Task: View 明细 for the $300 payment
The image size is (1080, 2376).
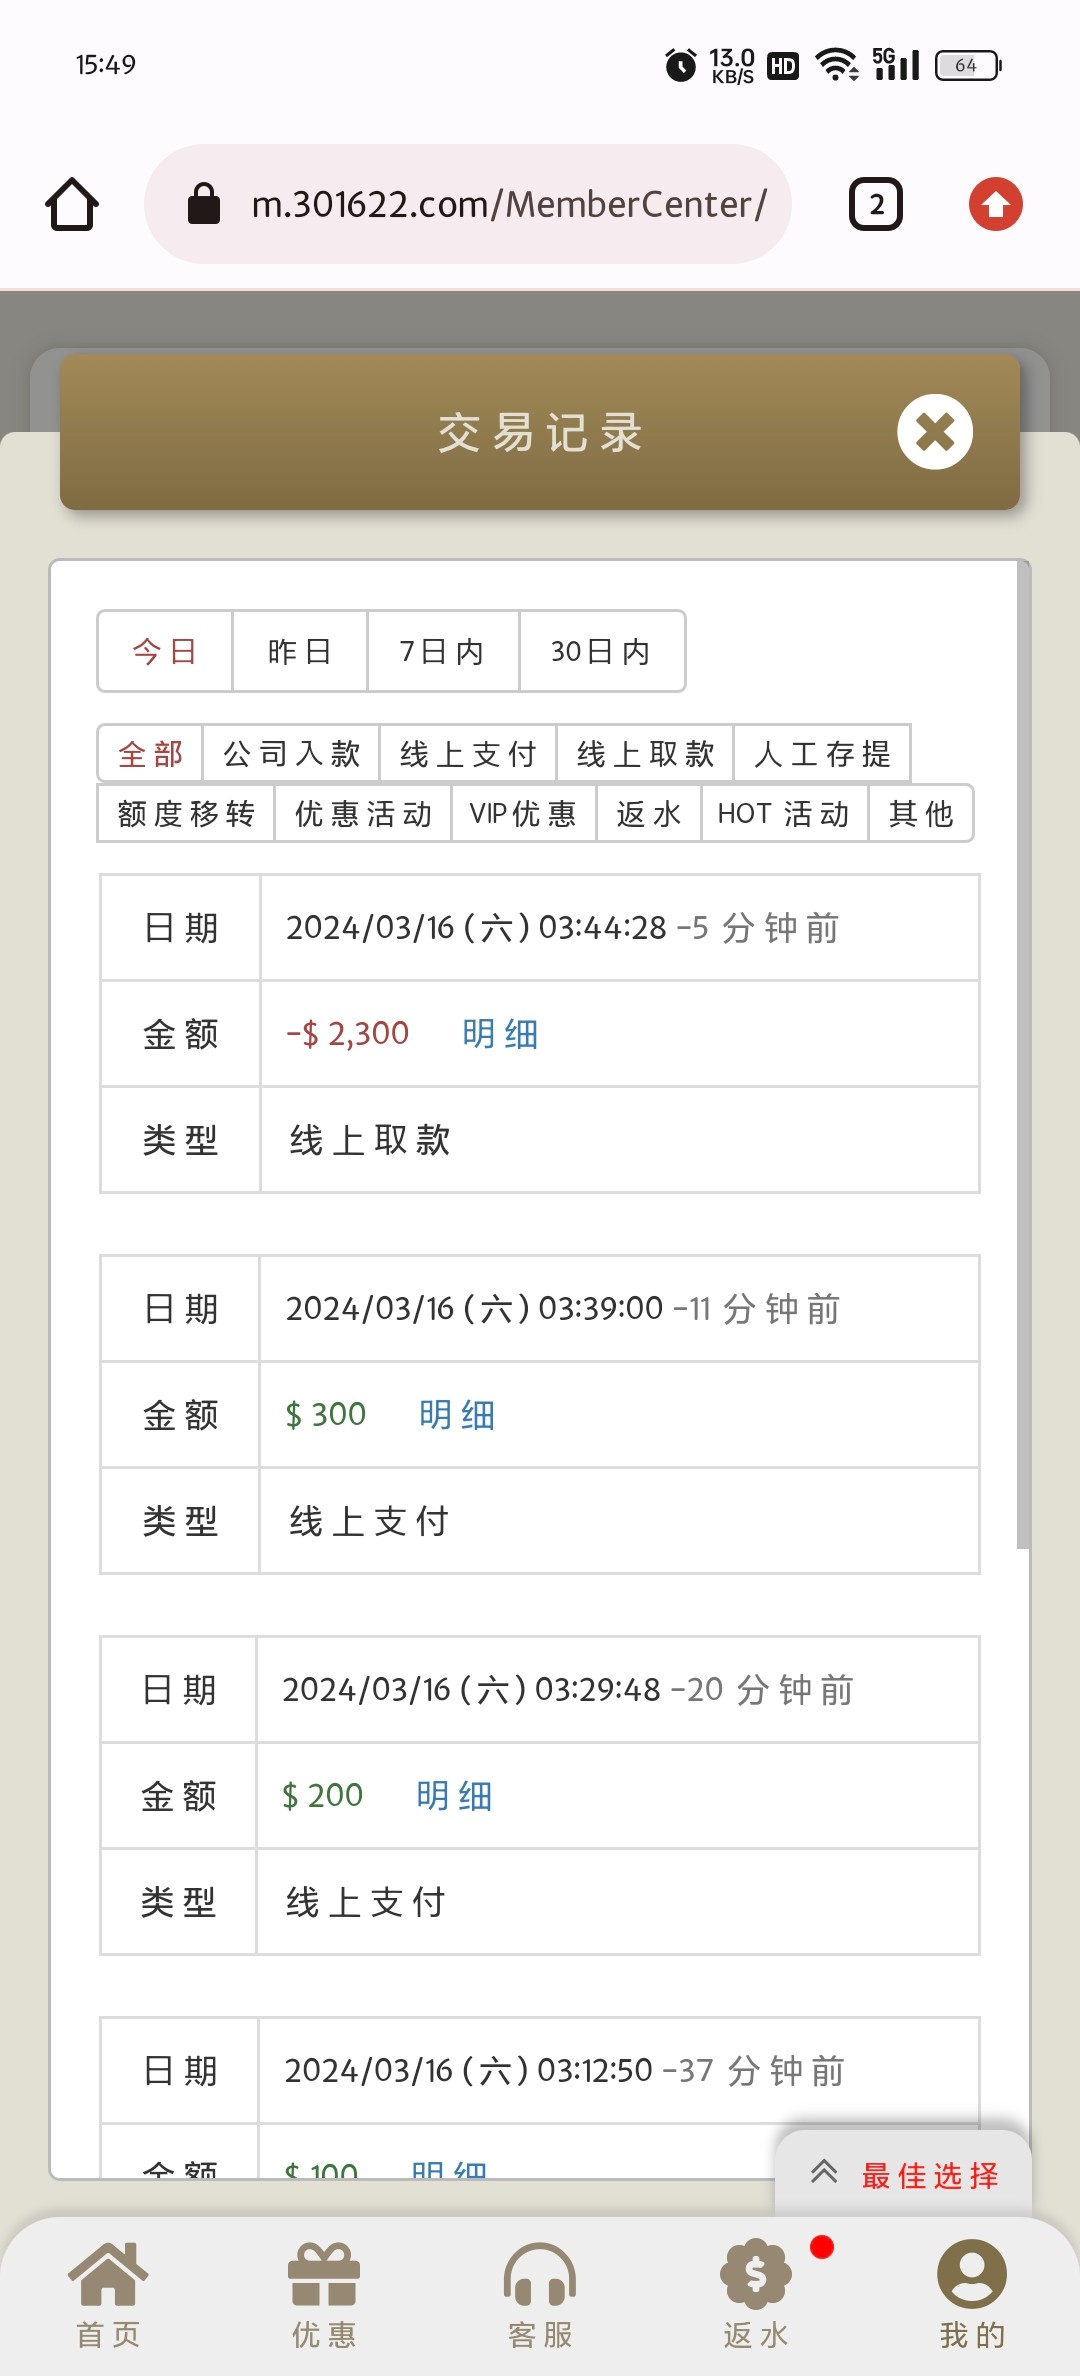Action: click(457, 1415)
